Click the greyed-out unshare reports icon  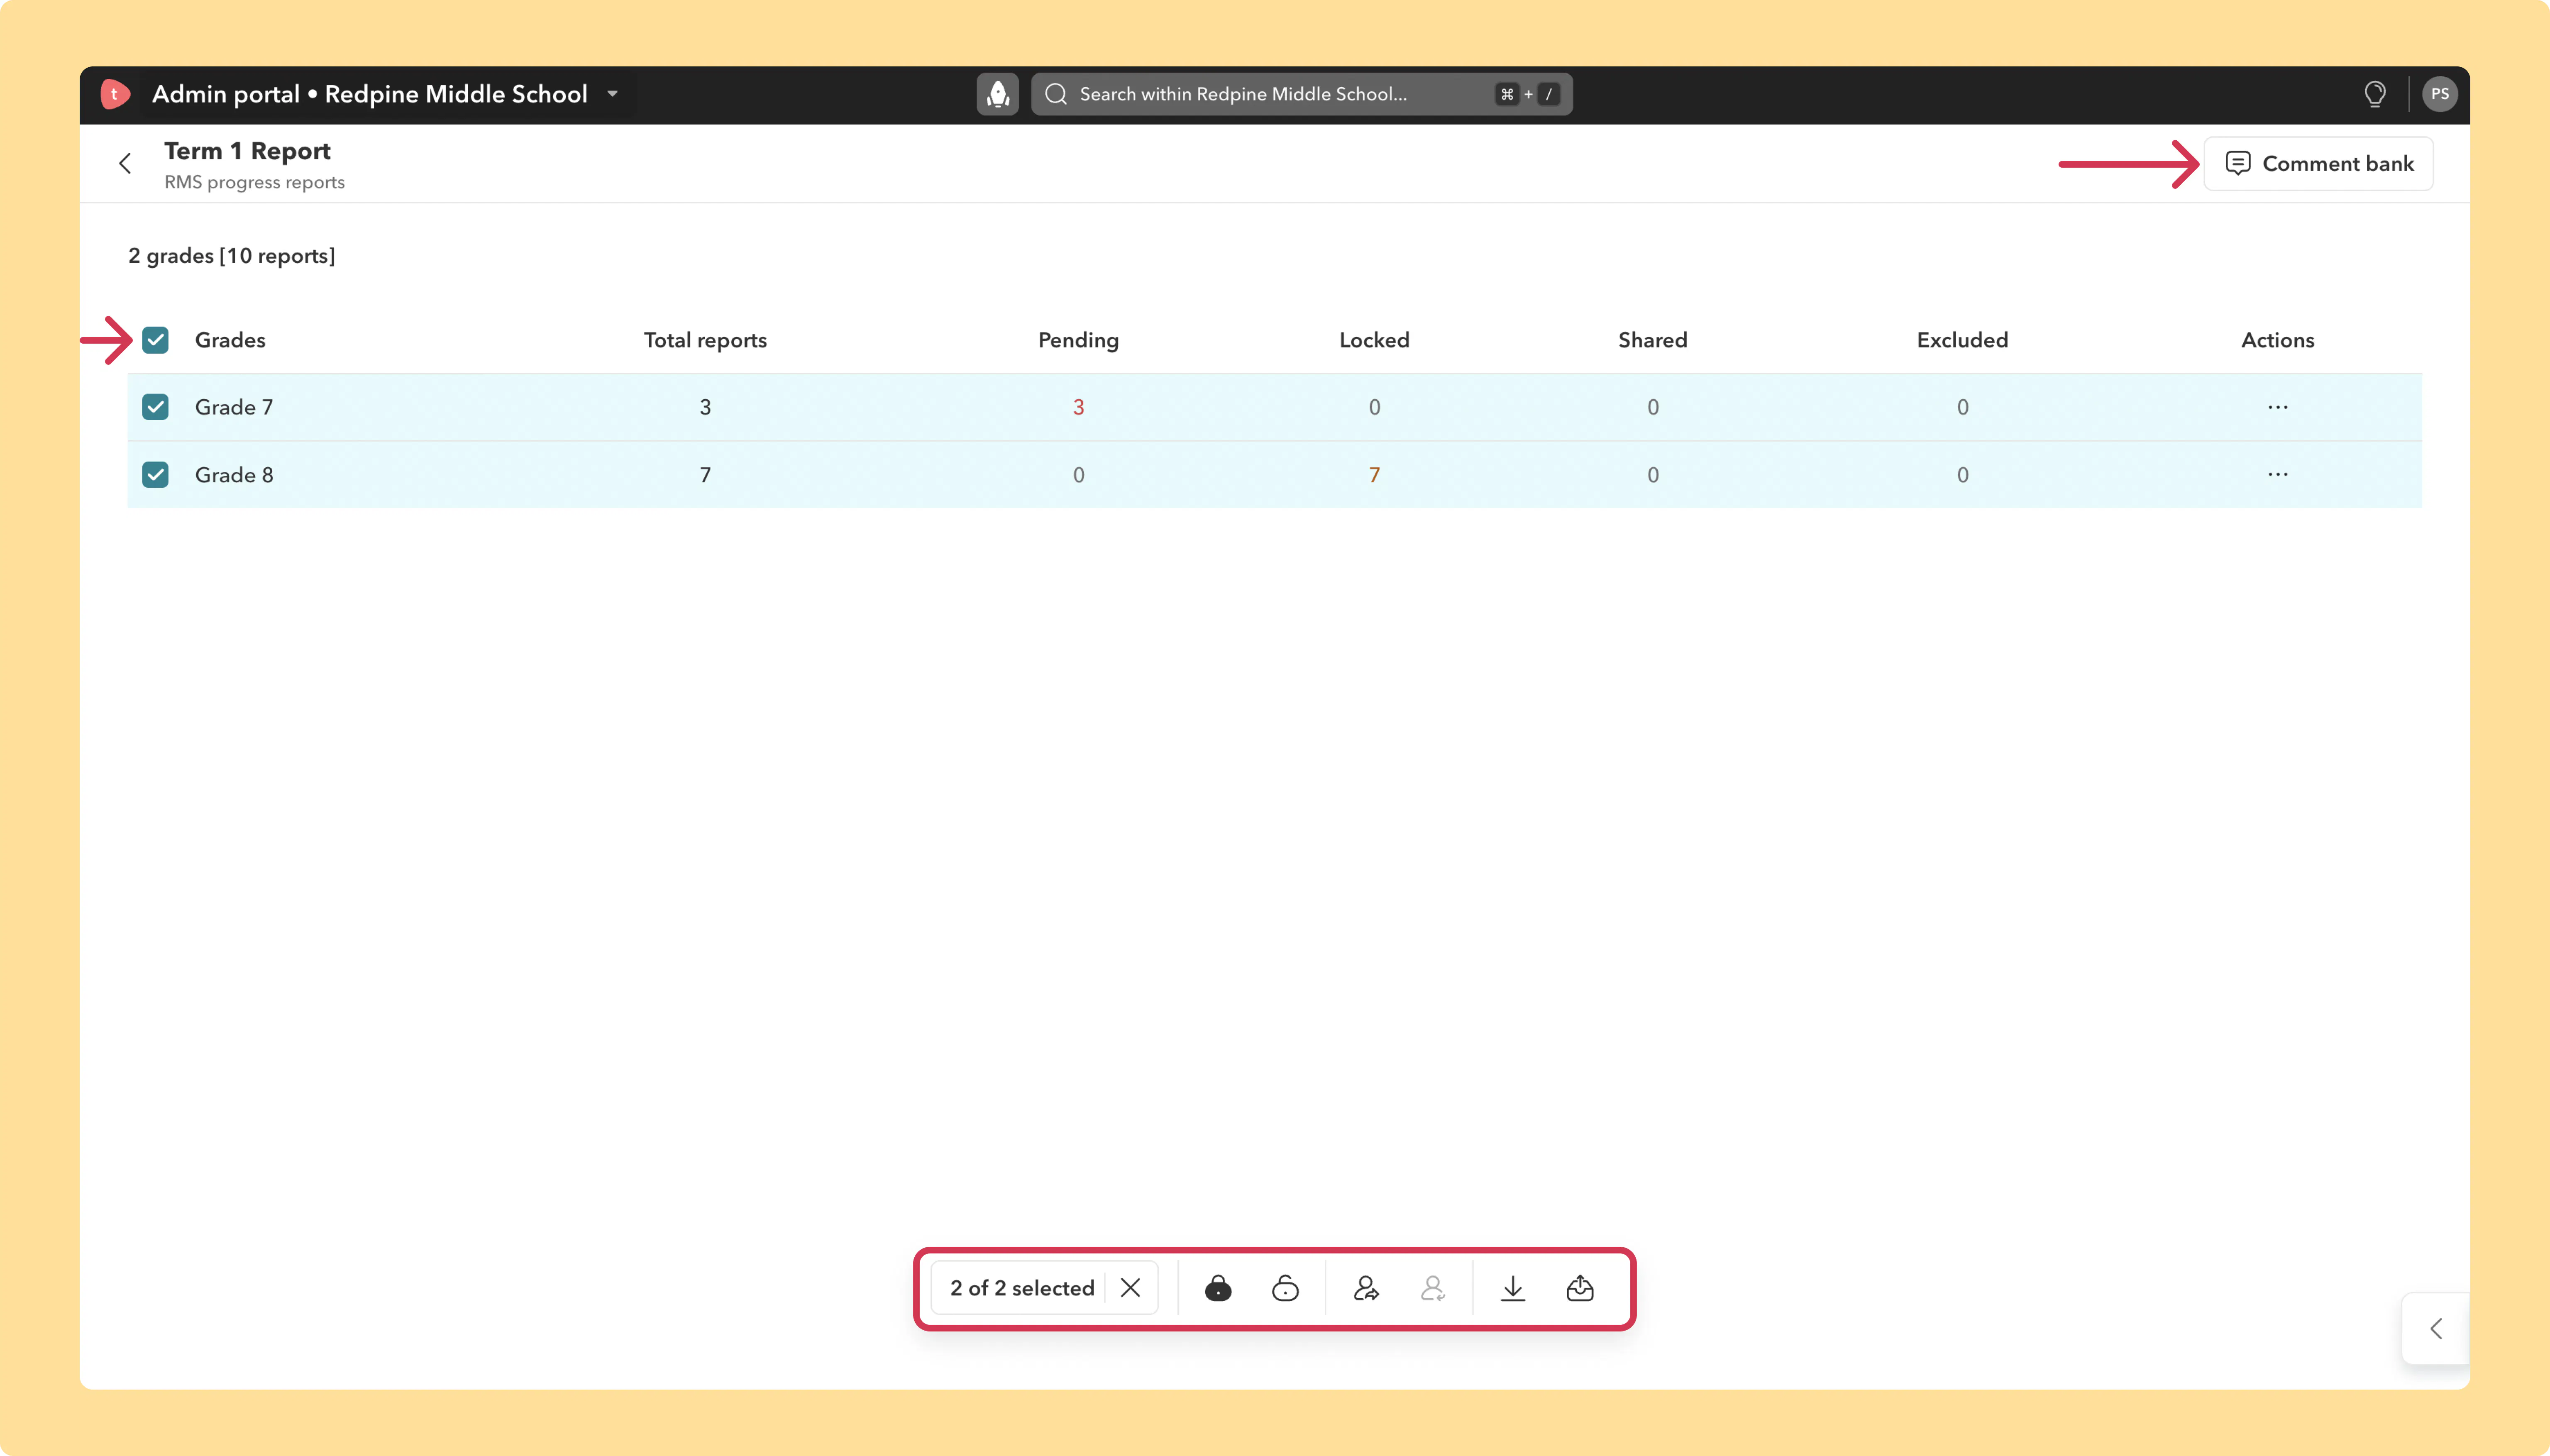pos(1433,1288)
